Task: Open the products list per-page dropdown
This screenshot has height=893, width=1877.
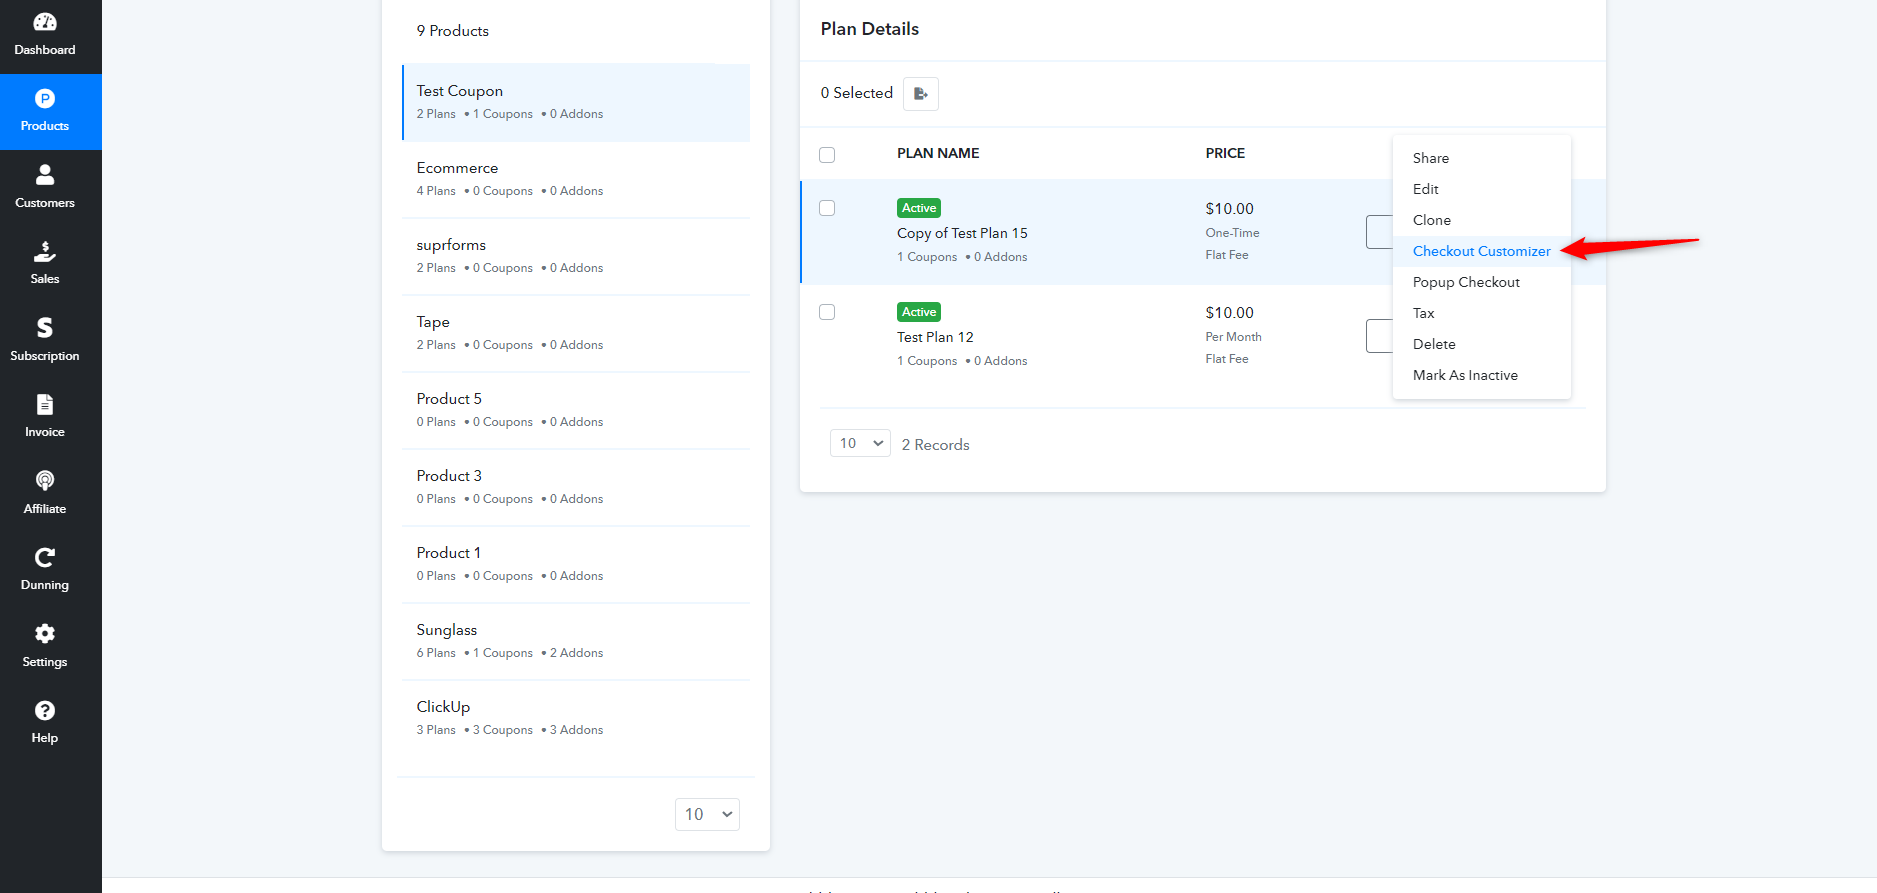Action: coord(707,814)
